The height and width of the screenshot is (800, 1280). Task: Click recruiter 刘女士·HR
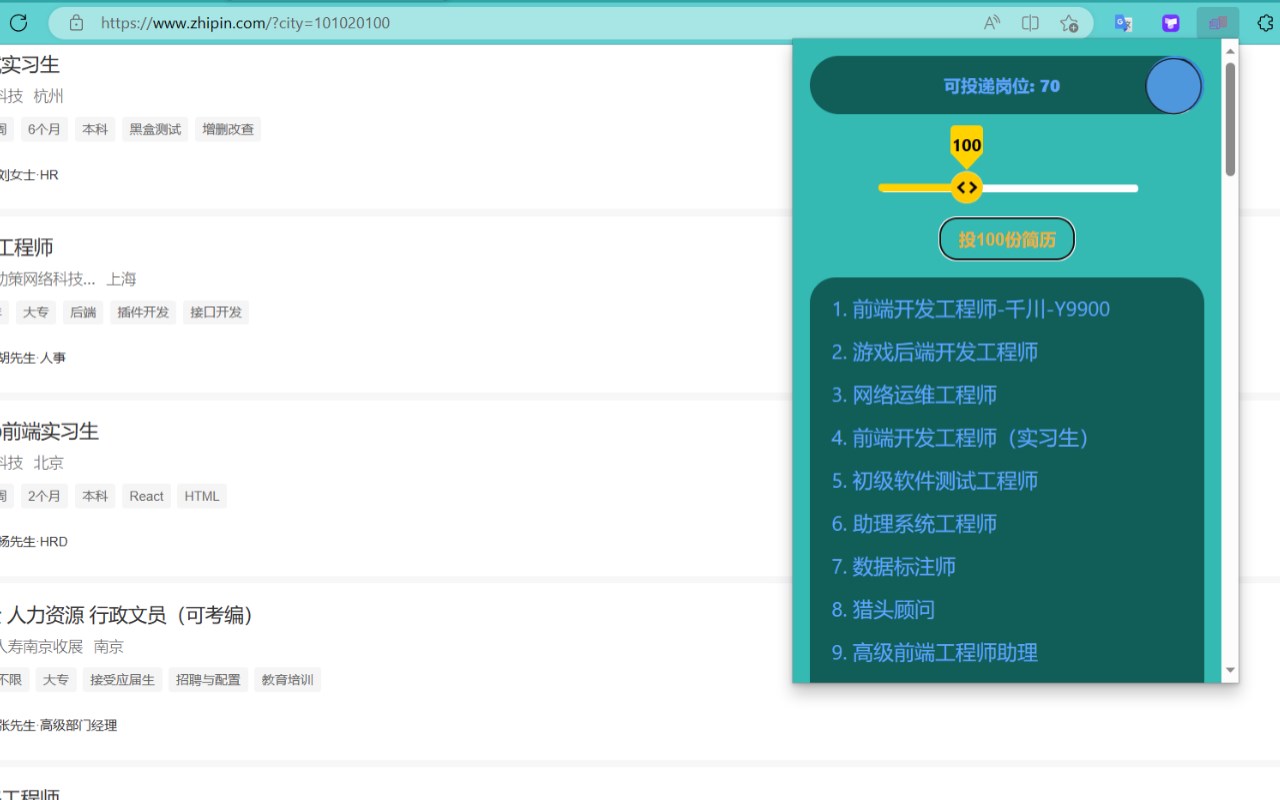tap(29, 175)
